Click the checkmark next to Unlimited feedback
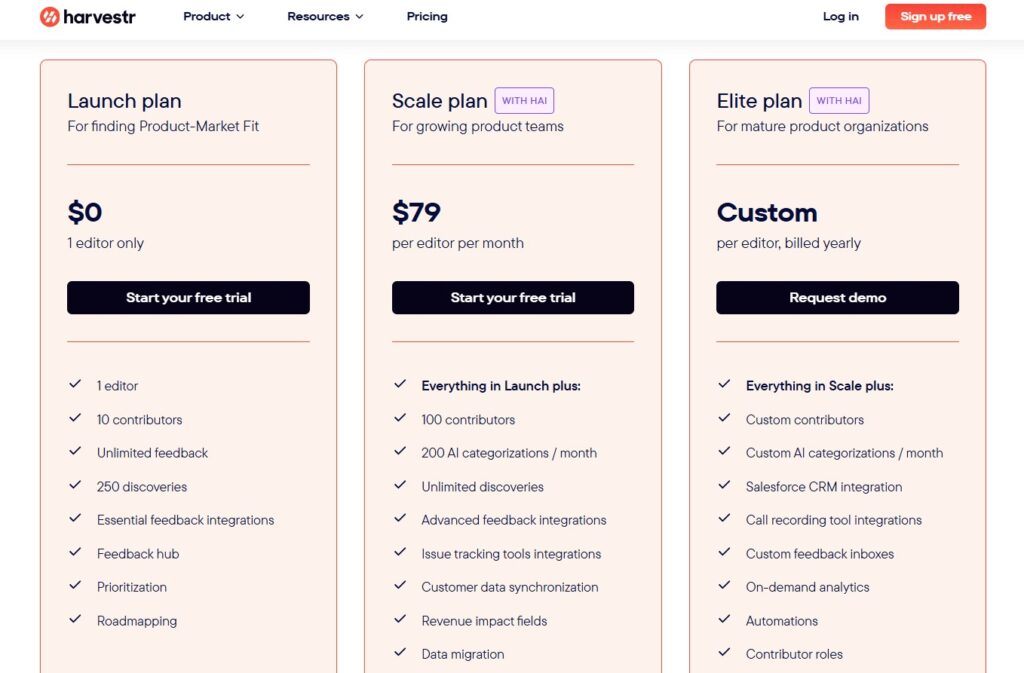This screenshot has width=1024, height=673. coord(75,452)
